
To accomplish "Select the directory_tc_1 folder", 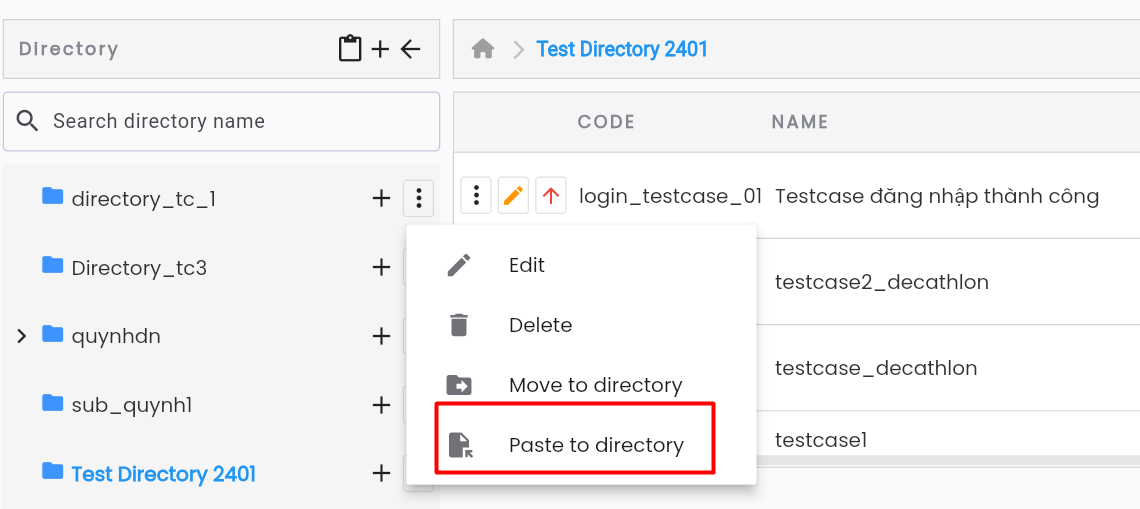I will [x=143, y=199].
